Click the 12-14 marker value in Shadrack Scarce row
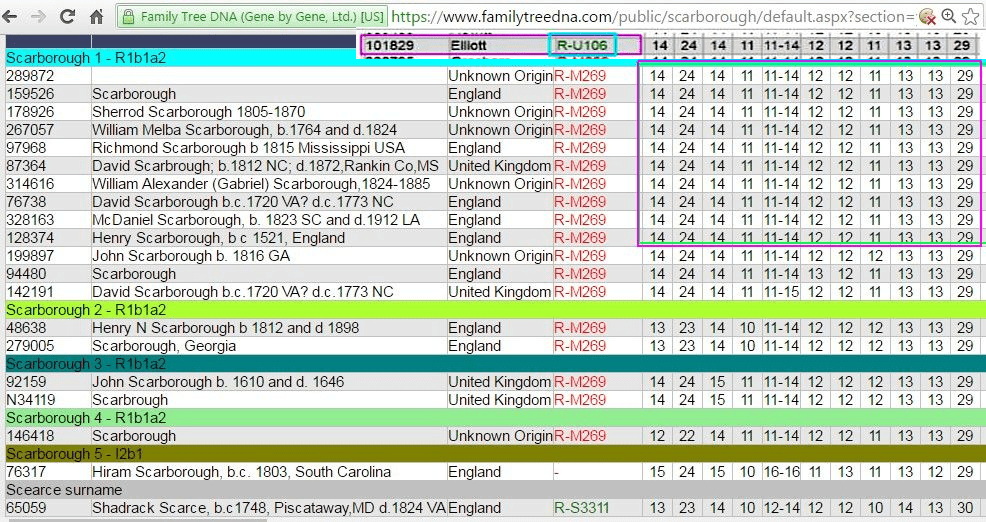986x522 pixels. point(782,508)
